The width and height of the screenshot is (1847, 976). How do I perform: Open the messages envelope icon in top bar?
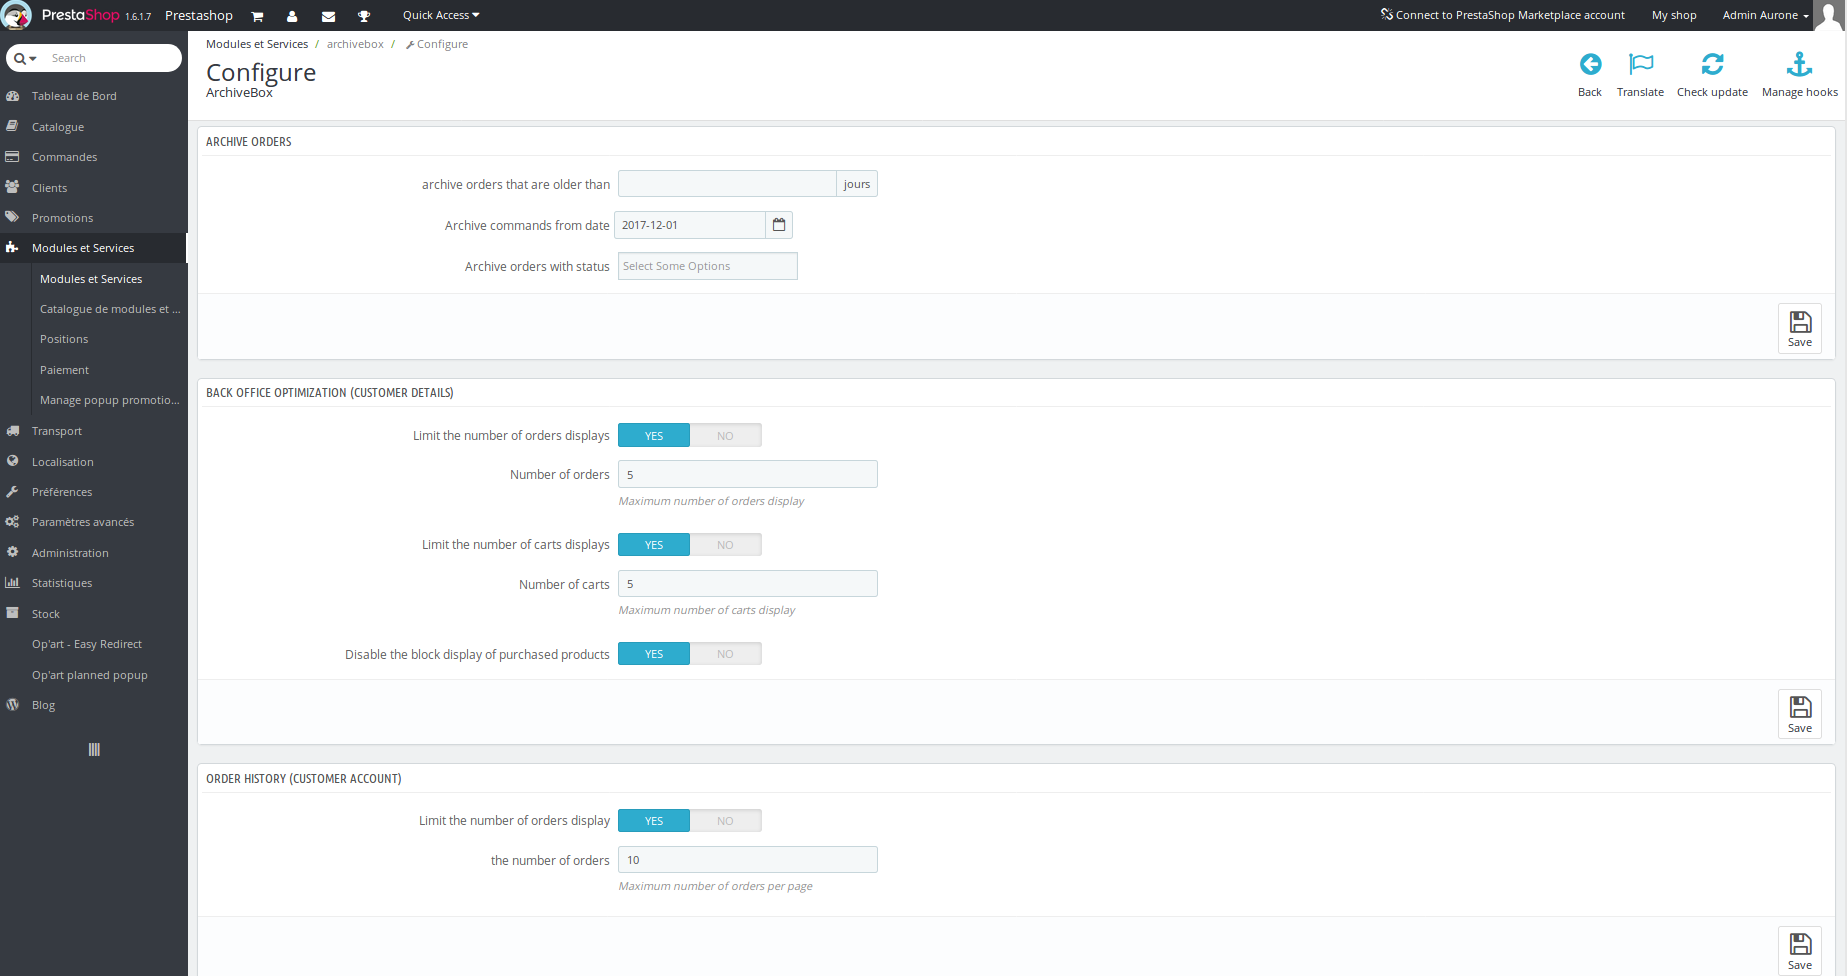(x=328, y=16)
